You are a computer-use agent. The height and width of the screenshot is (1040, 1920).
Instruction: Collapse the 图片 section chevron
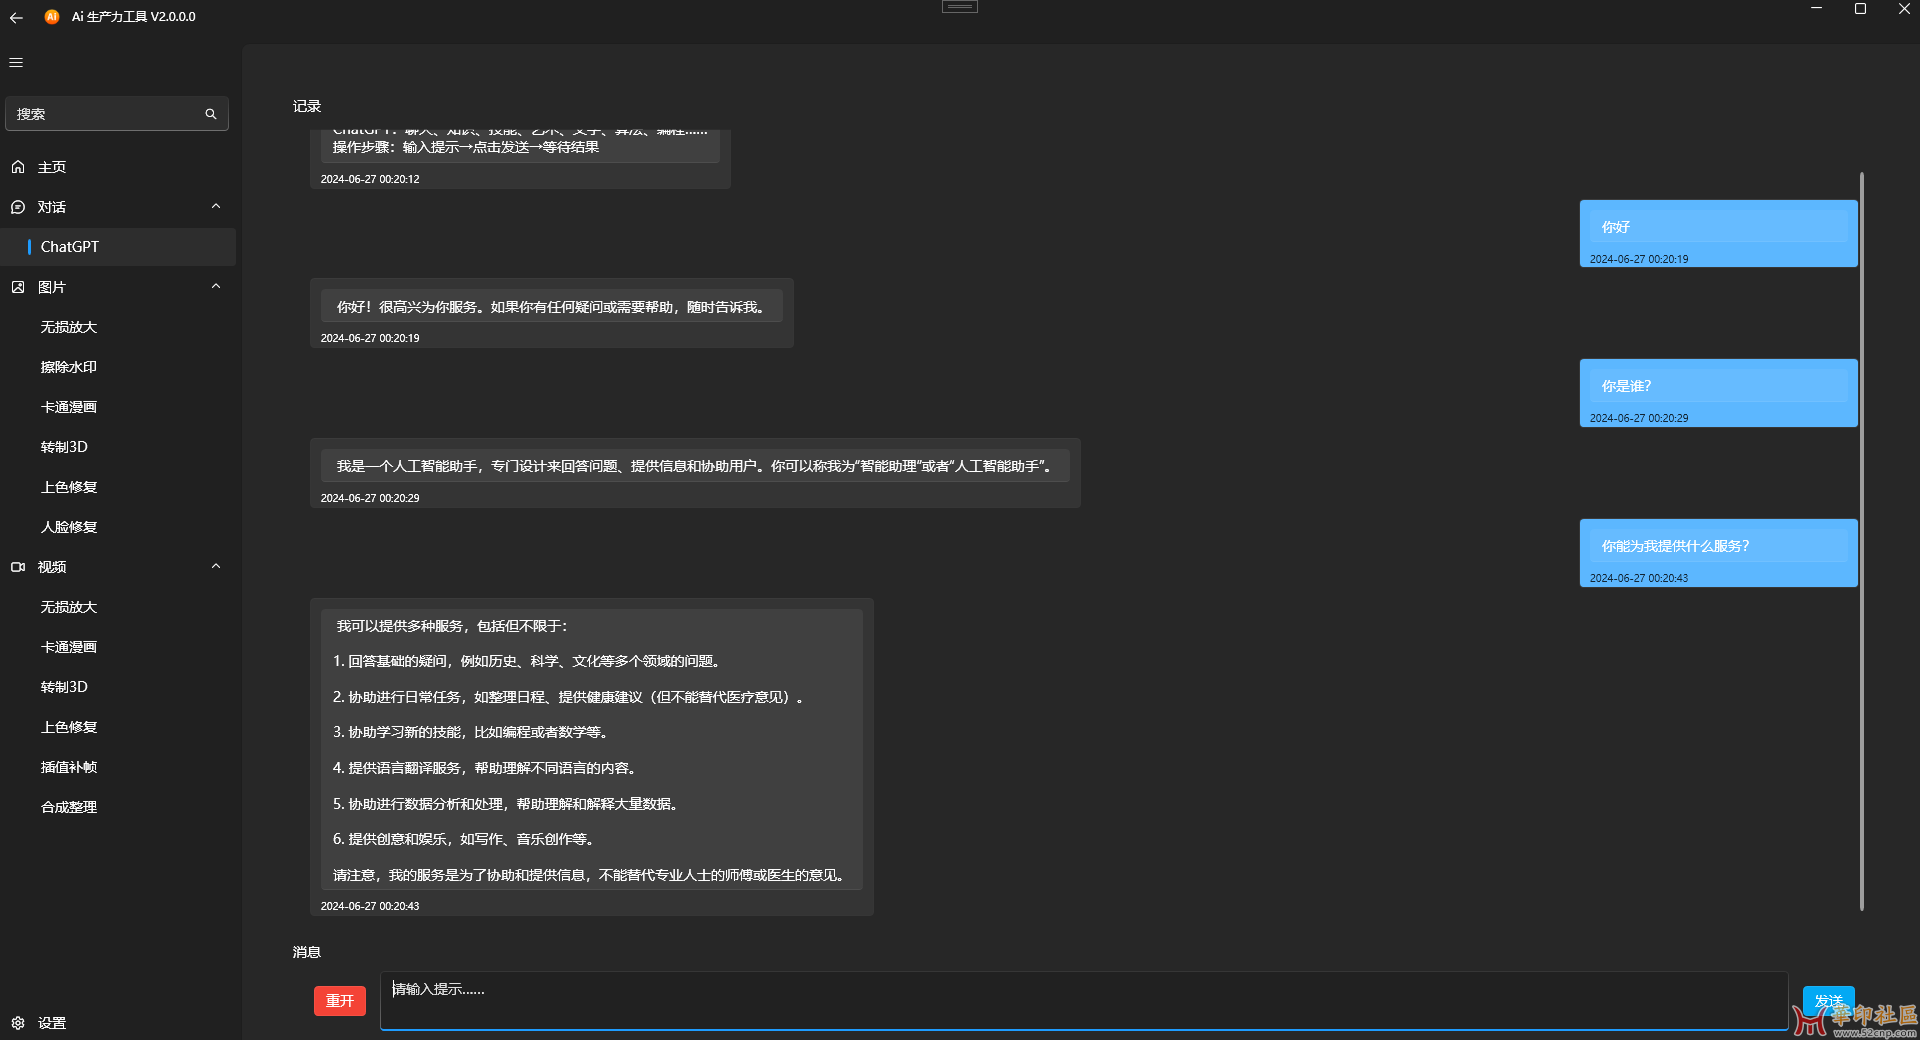point(216,287)
